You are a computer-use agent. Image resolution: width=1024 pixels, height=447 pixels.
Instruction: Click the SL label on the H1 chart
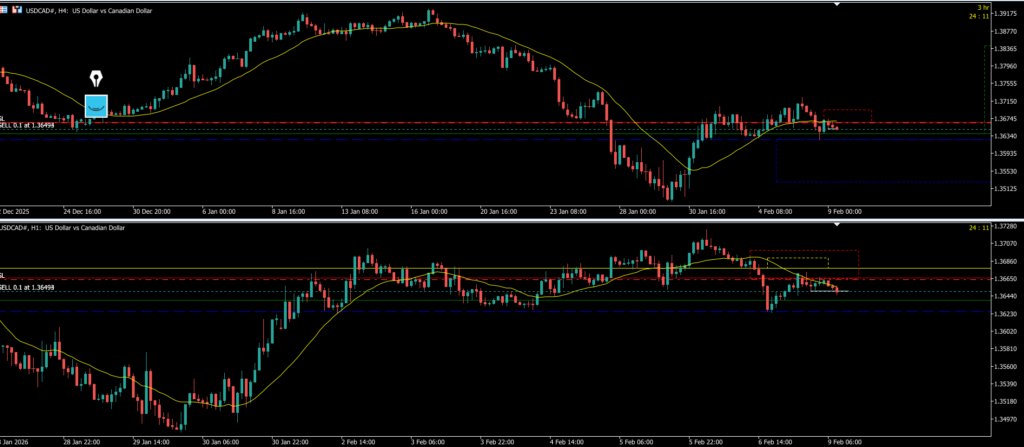[x=3, y=274]
